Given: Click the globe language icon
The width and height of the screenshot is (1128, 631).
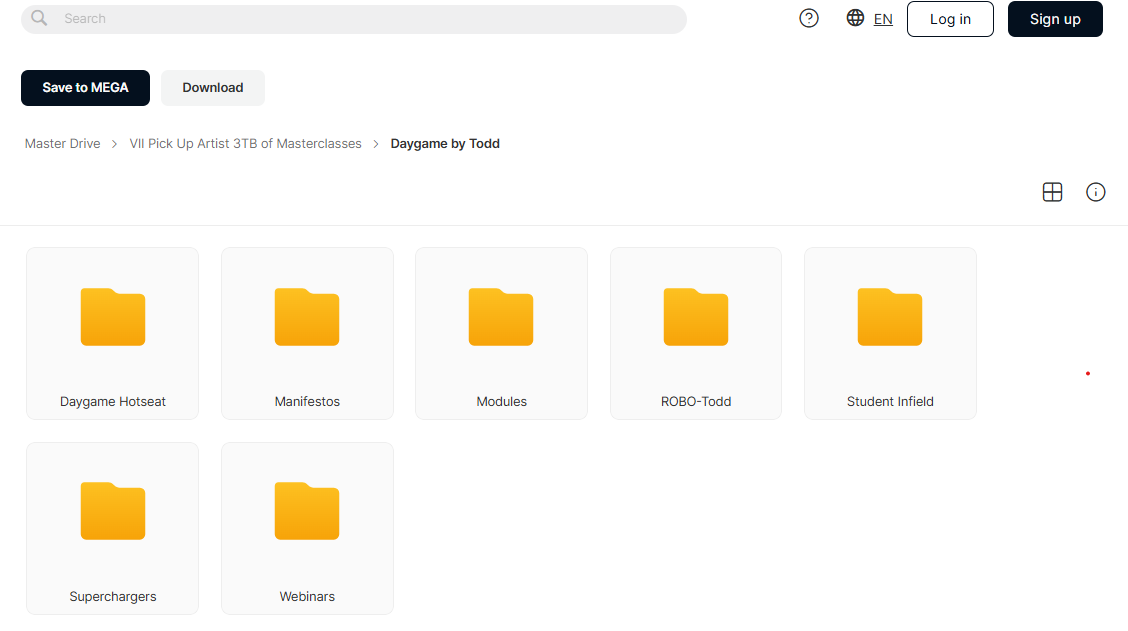Looking at the screenshot, I should click(855, 18).
